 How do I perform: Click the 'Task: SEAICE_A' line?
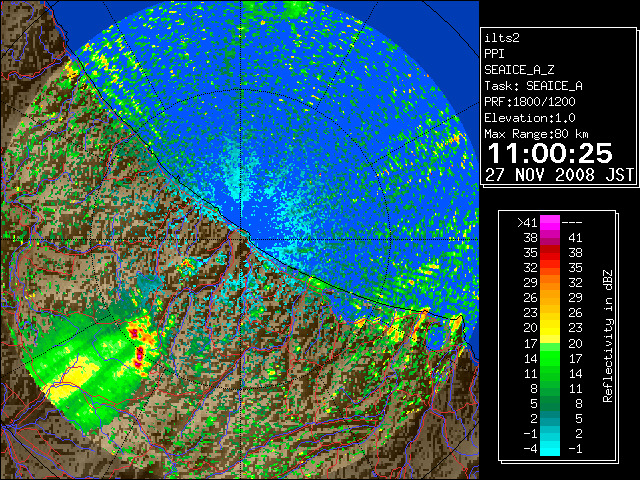[533, 86]
